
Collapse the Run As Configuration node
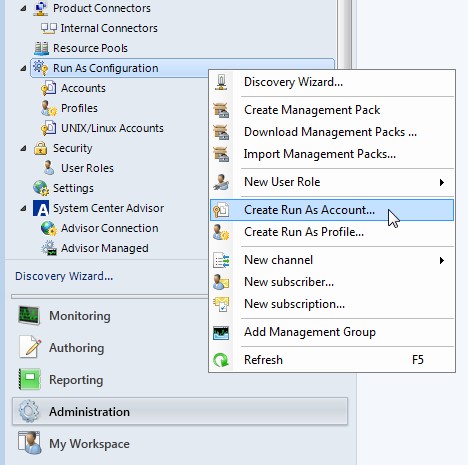click(23, 68)
